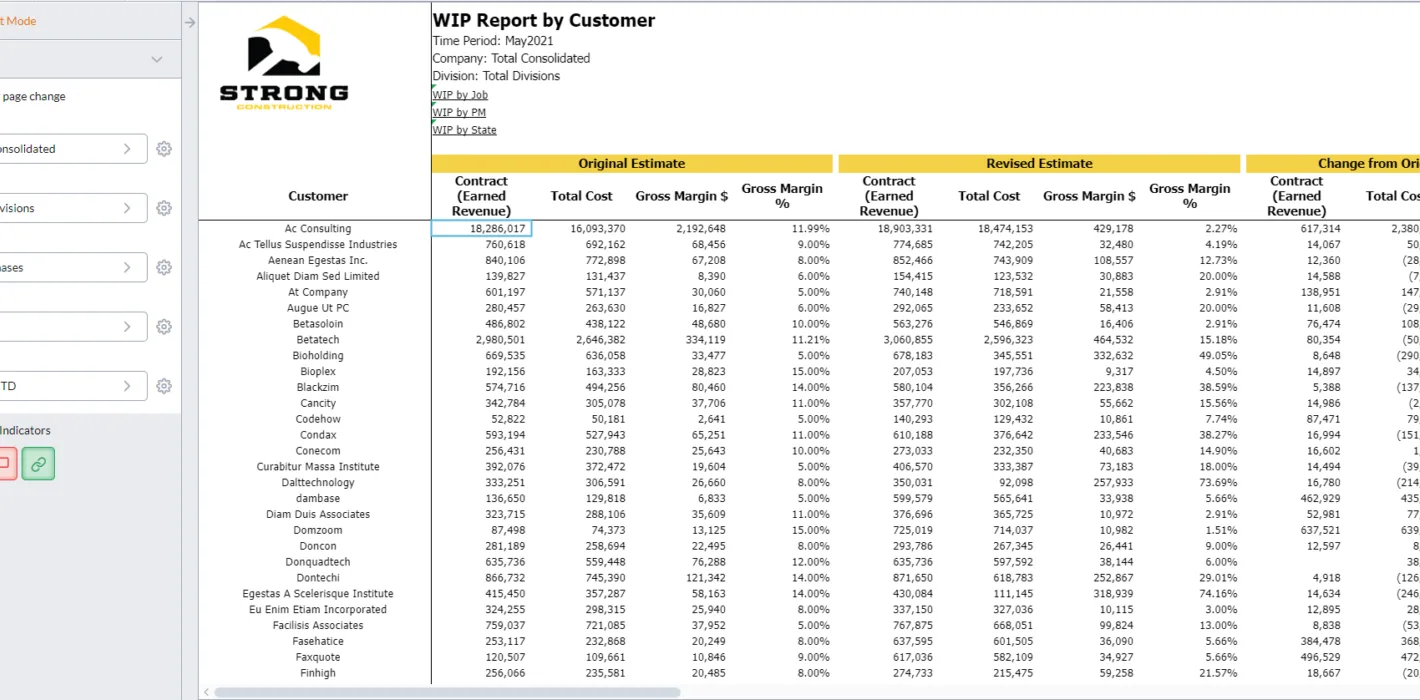Viewport: 1420px width, 700px height.
Task: Select the Ac Consulting customer row
Action: click(x=318, y=229)
